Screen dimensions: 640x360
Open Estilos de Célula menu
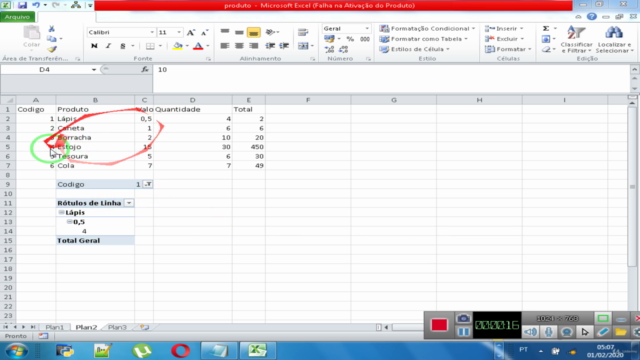[414, 49]
